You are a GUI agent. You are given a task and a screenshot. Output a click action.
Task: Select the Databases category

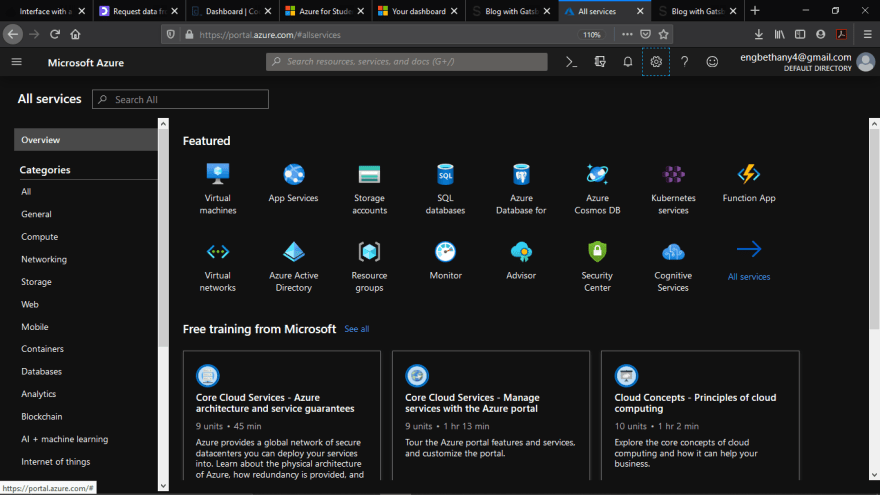point(42,371)
